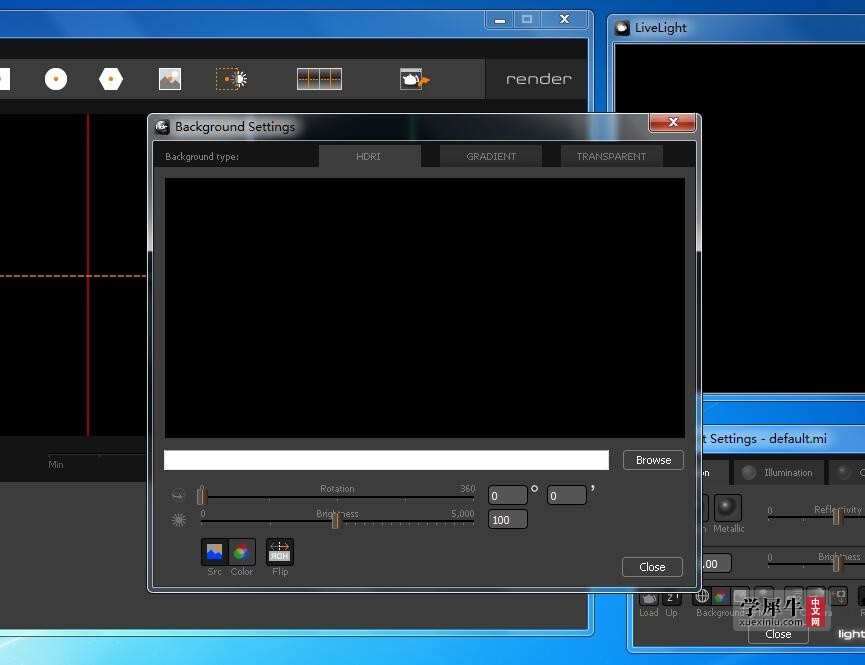Close the Background Settings dialog with Close button
865x665 pixels.
652,567
